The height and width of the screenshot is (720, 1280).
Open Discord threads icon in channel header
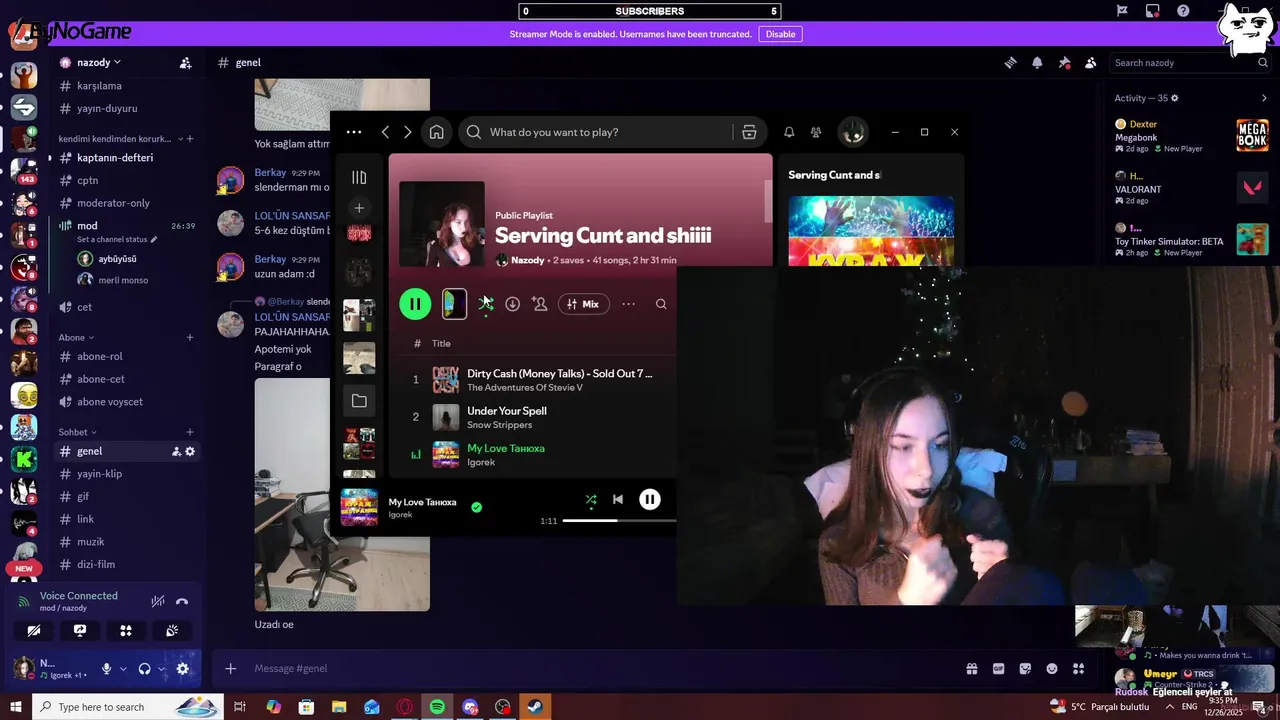(1010, 63)
